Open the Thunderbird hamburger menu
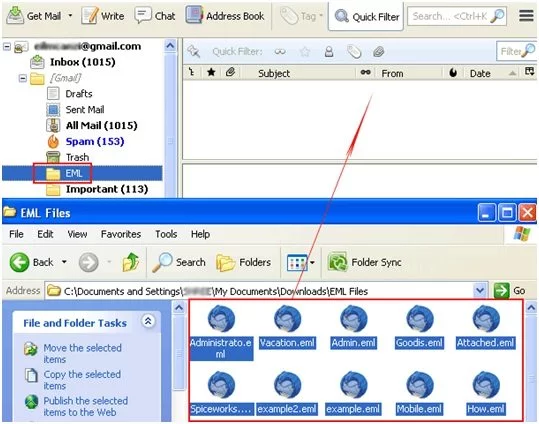 [x=526, y=16]
